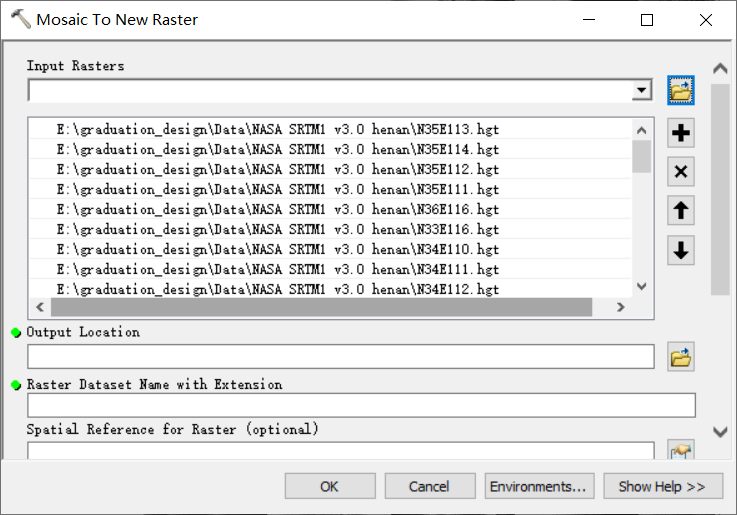Open the Environments... settings button
Image resolution: width=737 pixels, height=515 pixels.
click(539, 486)
